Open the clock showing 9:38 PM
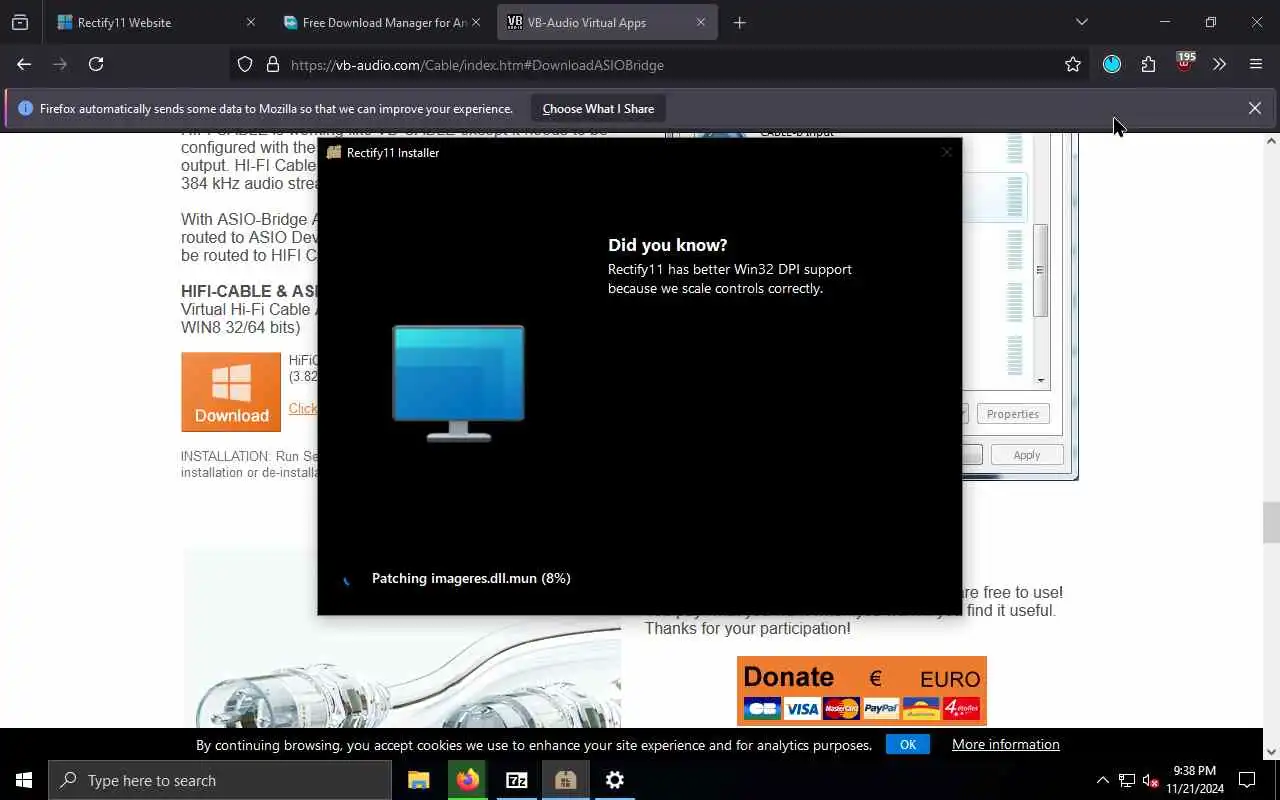The width and height of the screenshot is (1280, 800). point(1195,780)
